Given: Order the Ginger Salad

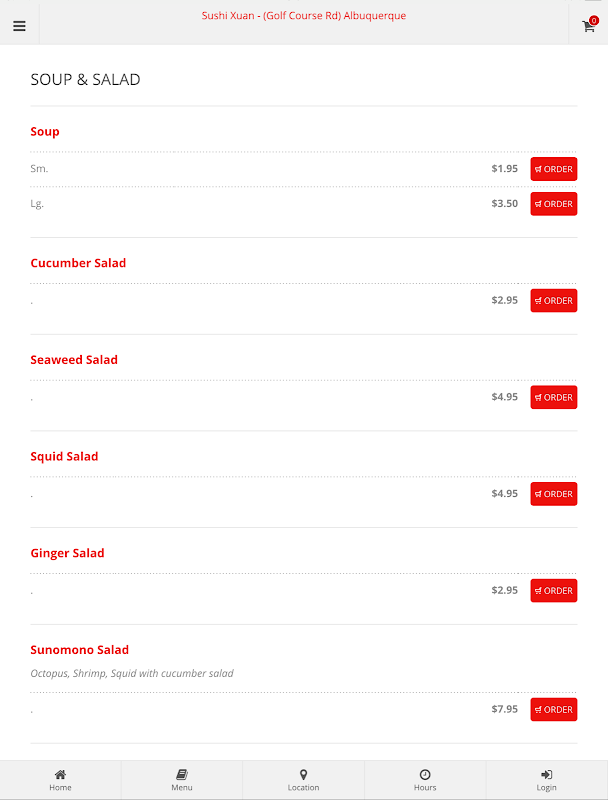Looking at the screenshot, I should pyautogui.click(x=553, y=590).
